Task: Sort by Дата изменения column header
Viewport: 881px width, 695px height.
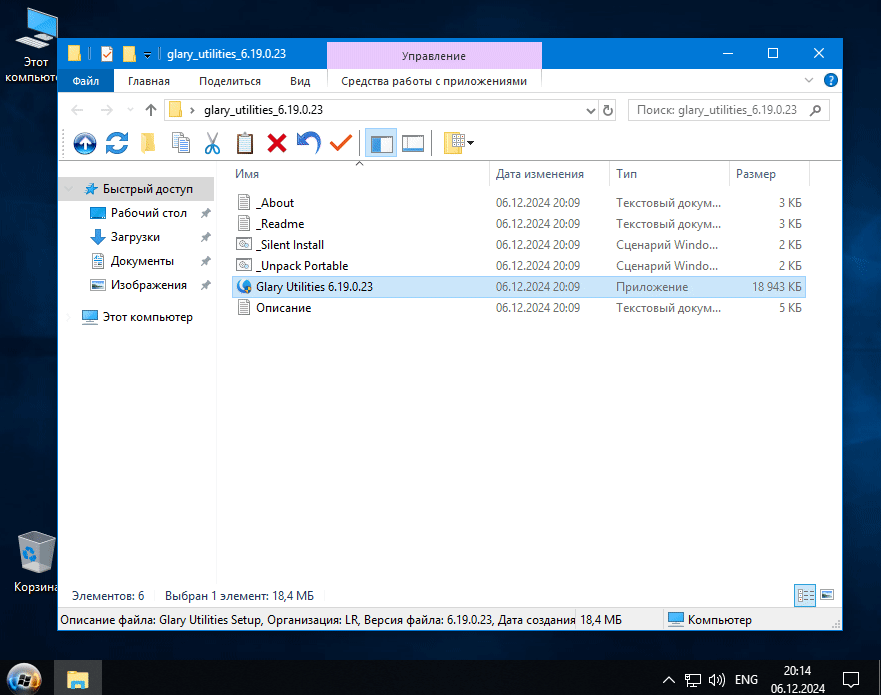Action: 549,174
